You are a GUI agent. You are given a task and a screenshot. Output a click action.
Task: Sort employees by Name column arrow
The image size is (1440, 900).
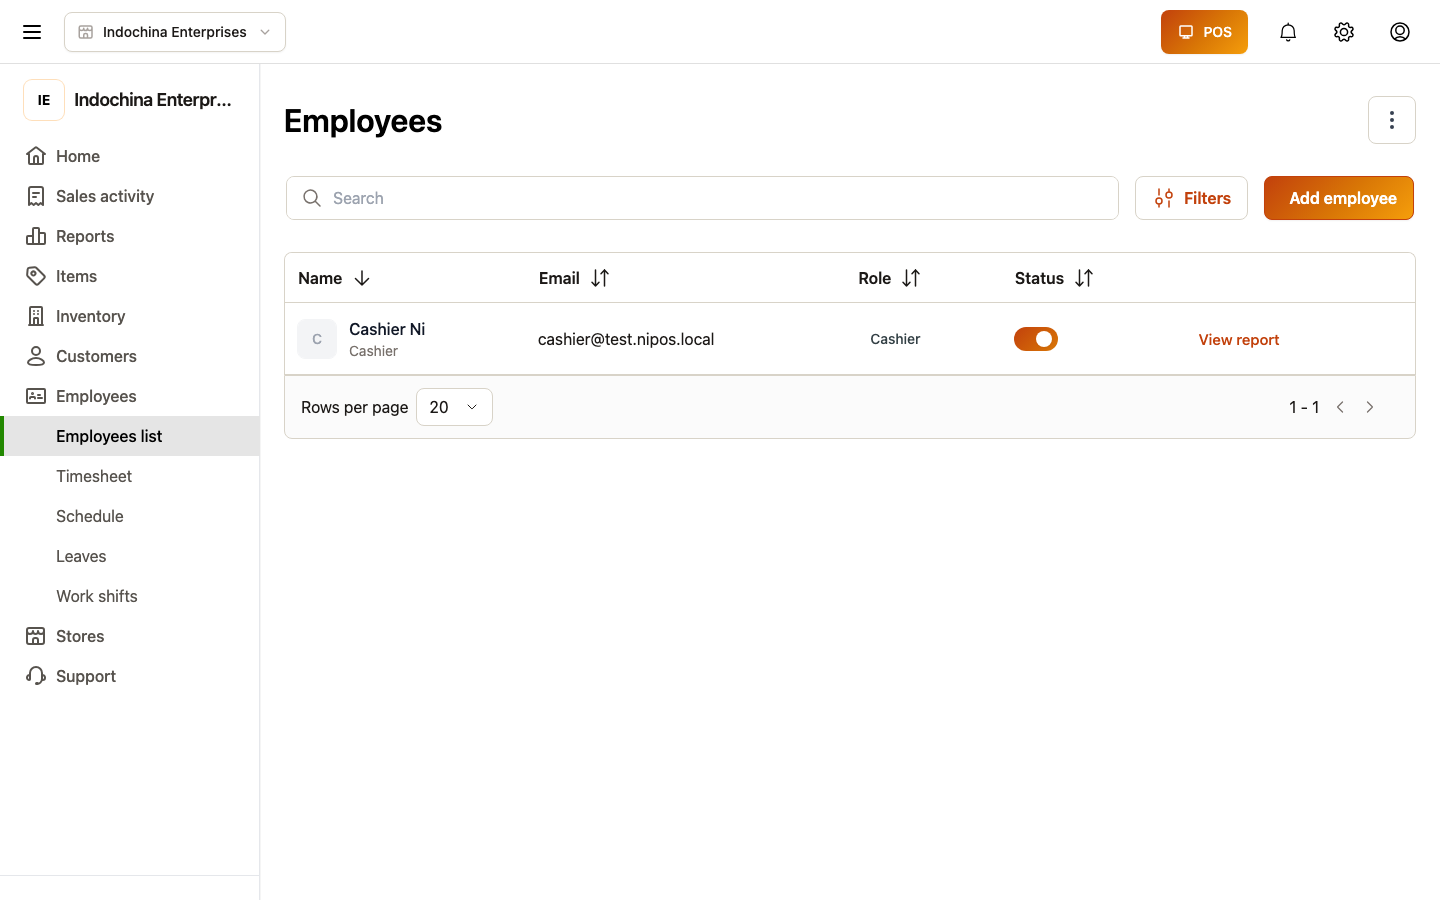click(362, 278)
